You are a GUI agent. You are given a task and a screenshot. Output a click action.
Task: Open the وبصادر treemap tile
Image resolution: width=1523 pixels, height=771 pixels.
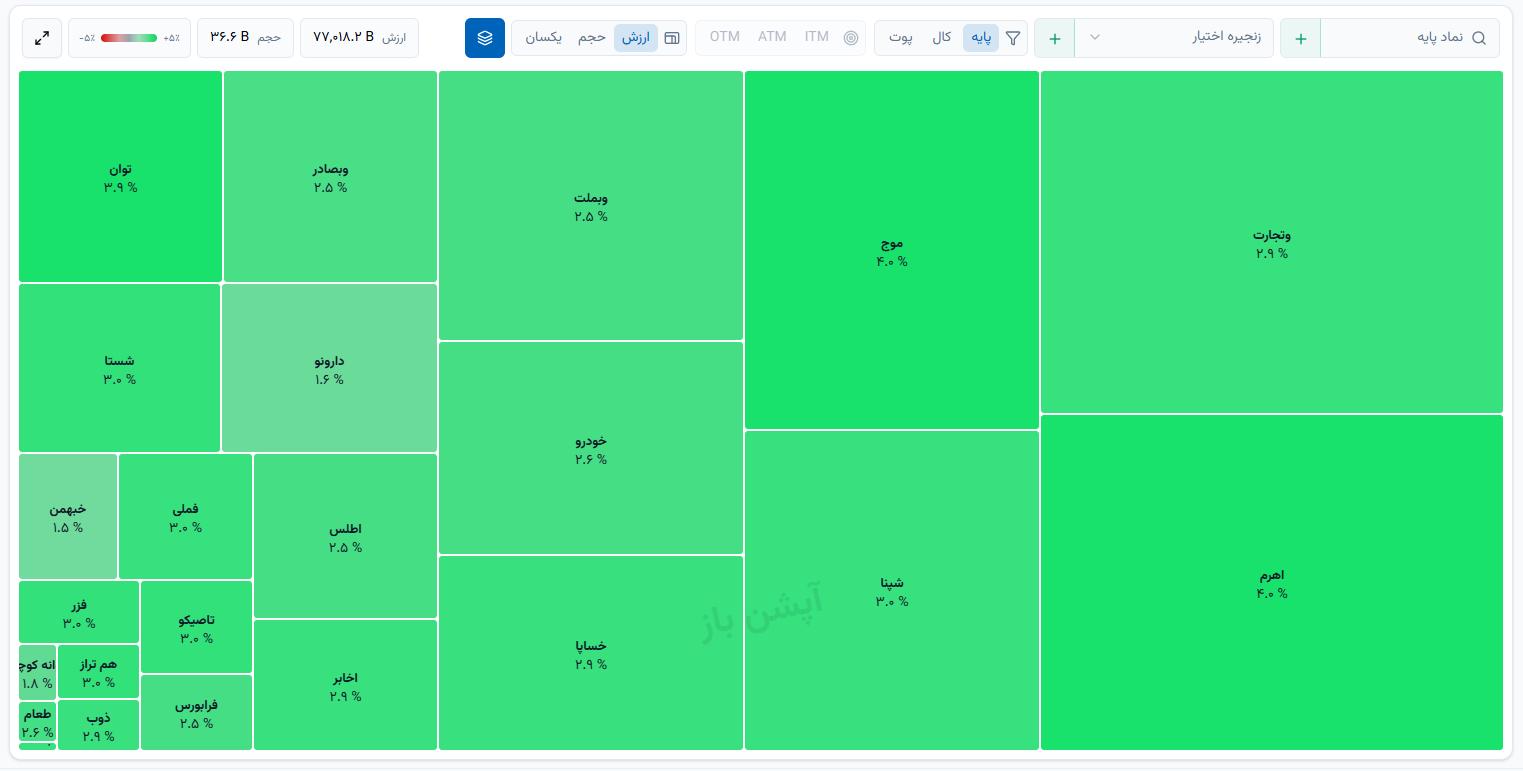[330, 176]
